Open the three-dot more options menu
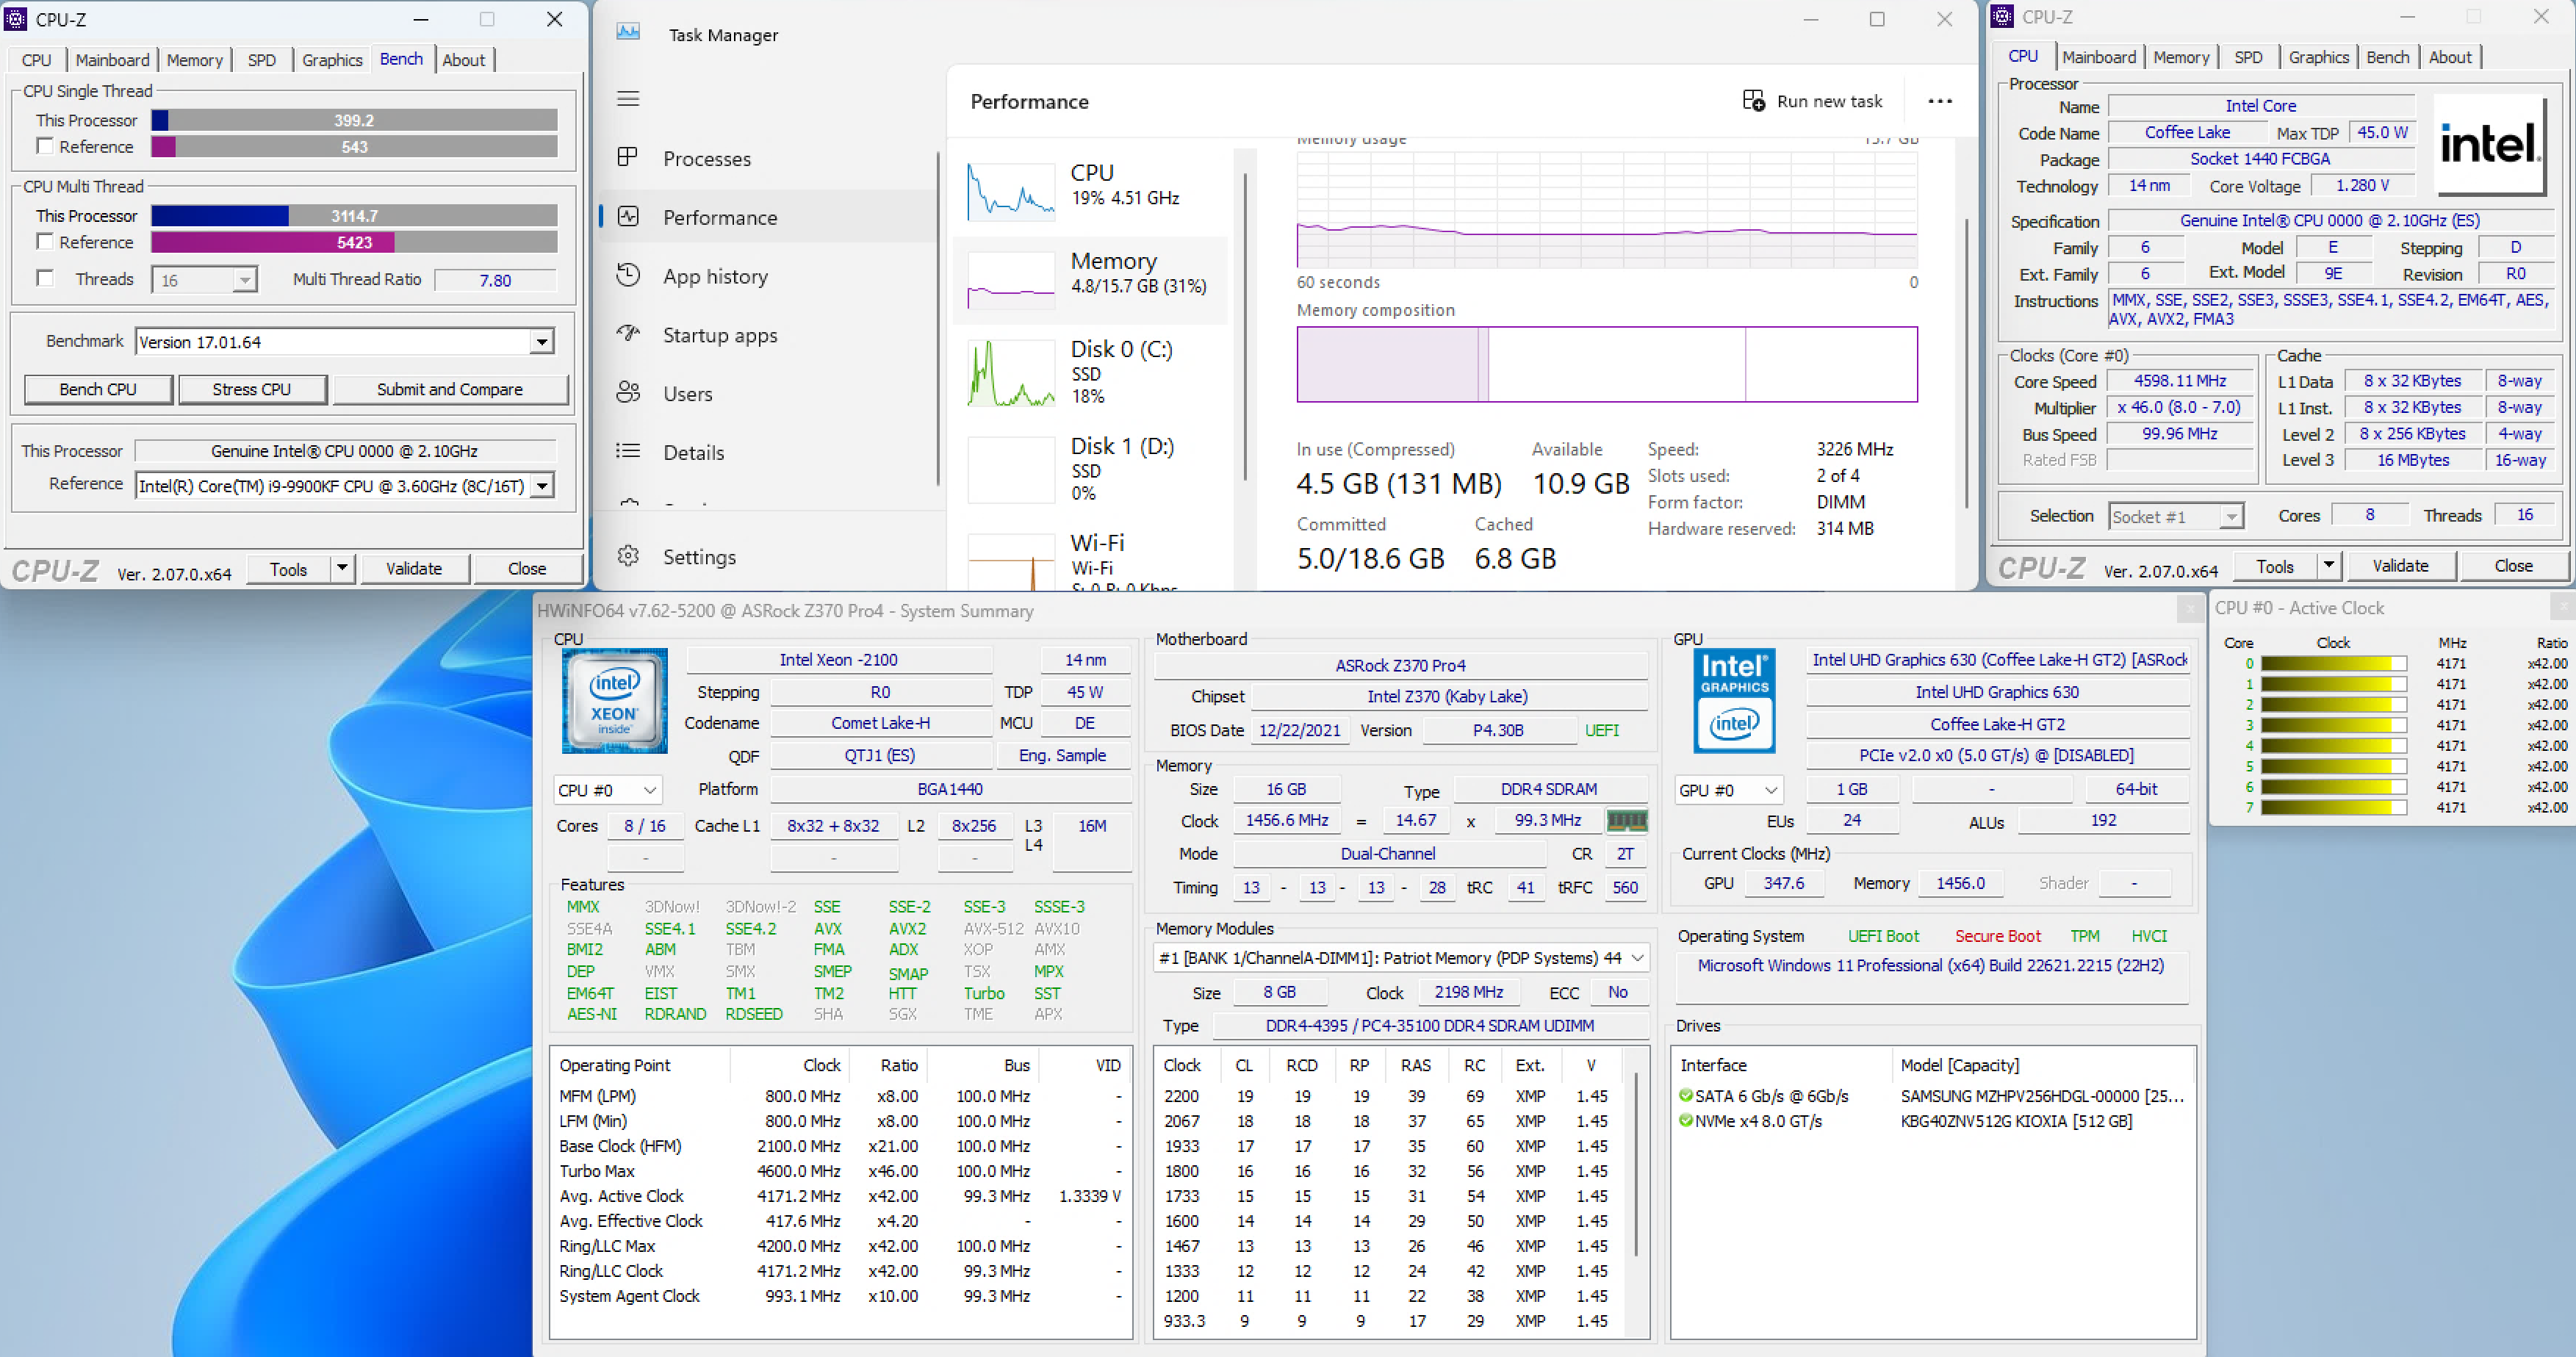The width and height of the screenshot is (2576, 1357). point(1940,101)
